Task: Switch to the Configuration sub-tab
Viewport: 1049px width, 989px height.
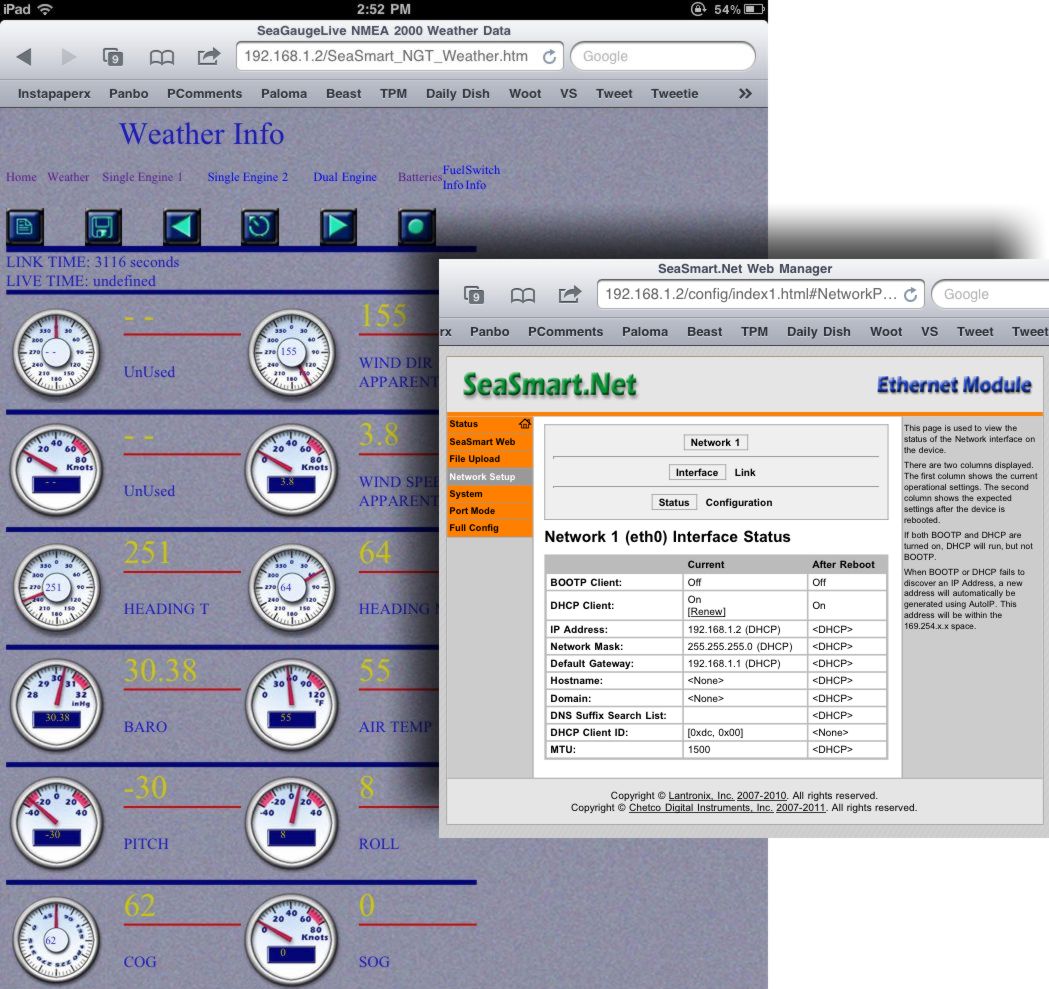Action: (739, 503)
